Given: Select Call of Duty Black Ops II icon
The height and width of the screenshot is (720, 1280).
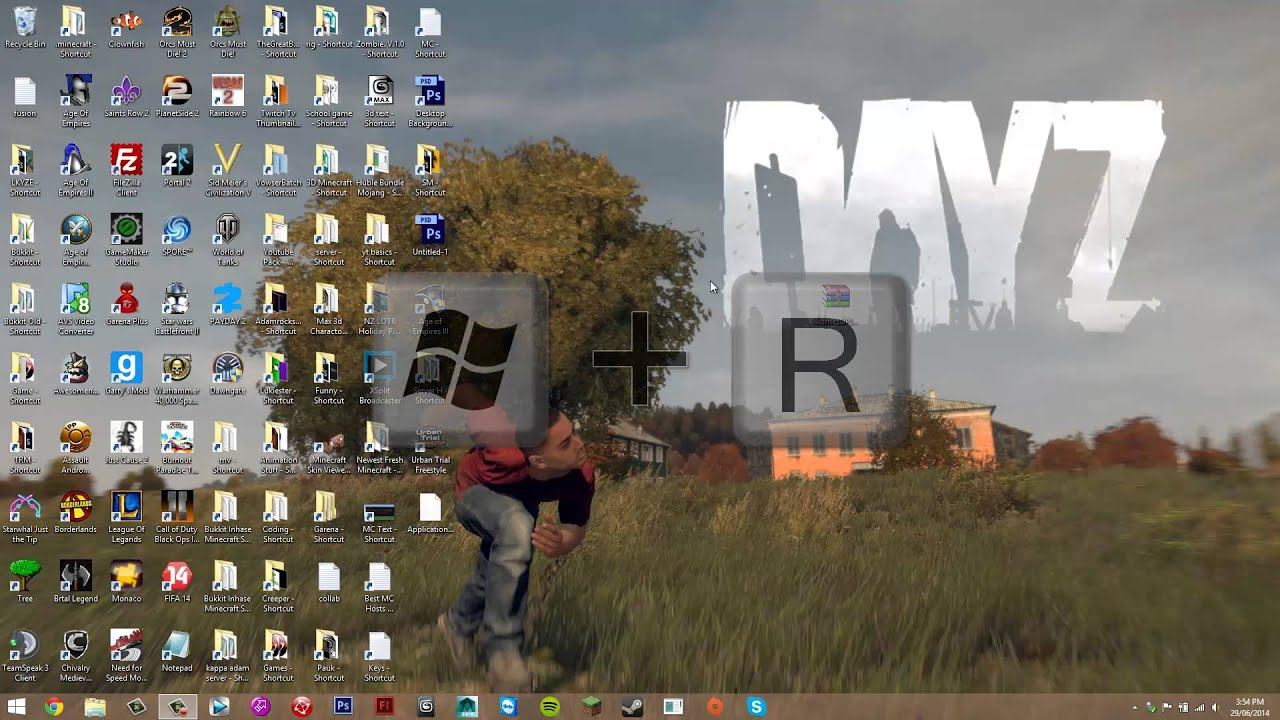Looking at the screenshot, I should 177,517.
